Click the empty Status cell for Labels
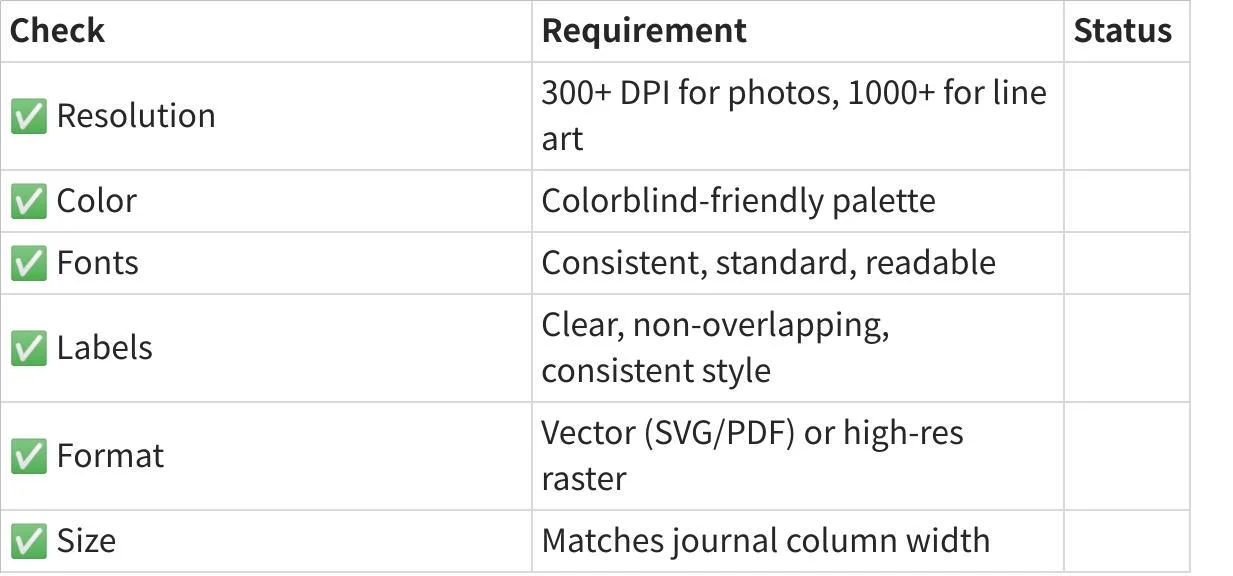 pyautogui.click(x=1126, y=348)
